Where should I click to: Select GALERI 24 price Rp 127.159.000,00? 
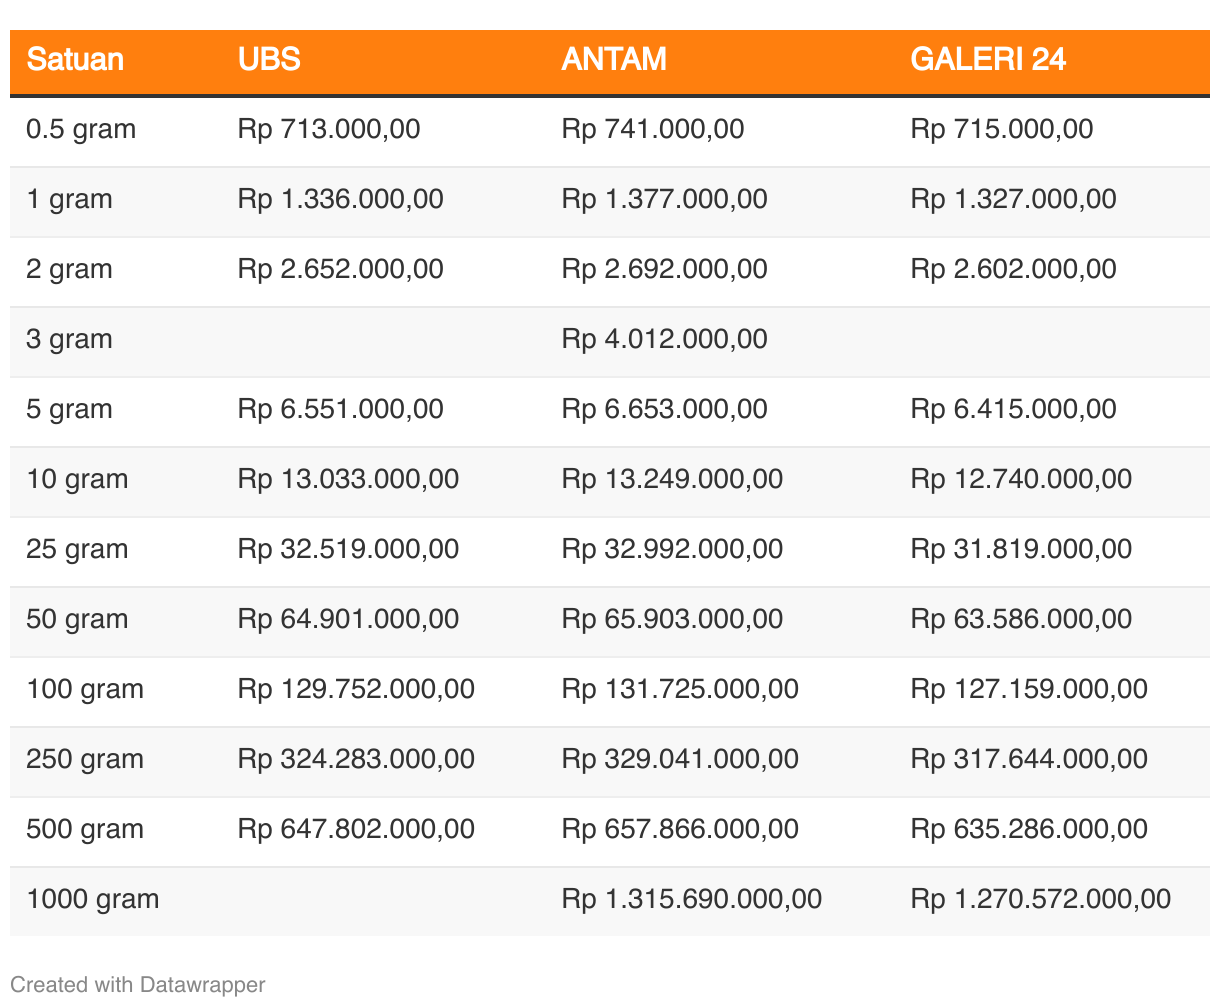(1029, 689)
